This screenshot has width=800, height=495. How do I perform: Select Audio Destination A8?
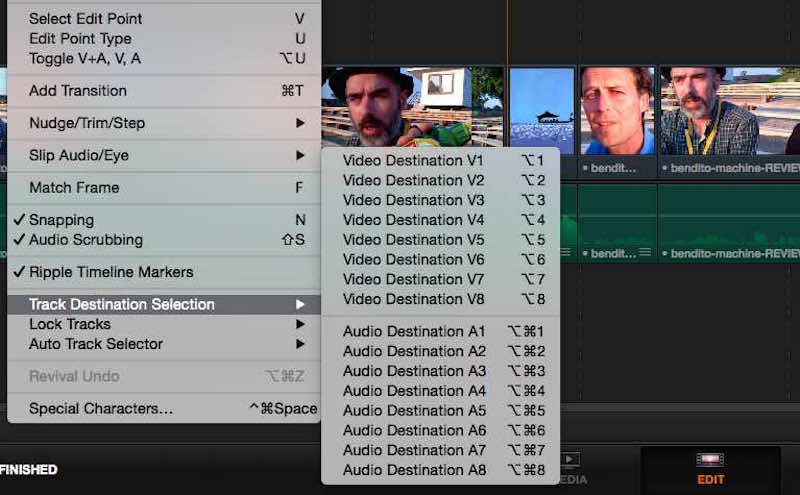pos(441,470)
